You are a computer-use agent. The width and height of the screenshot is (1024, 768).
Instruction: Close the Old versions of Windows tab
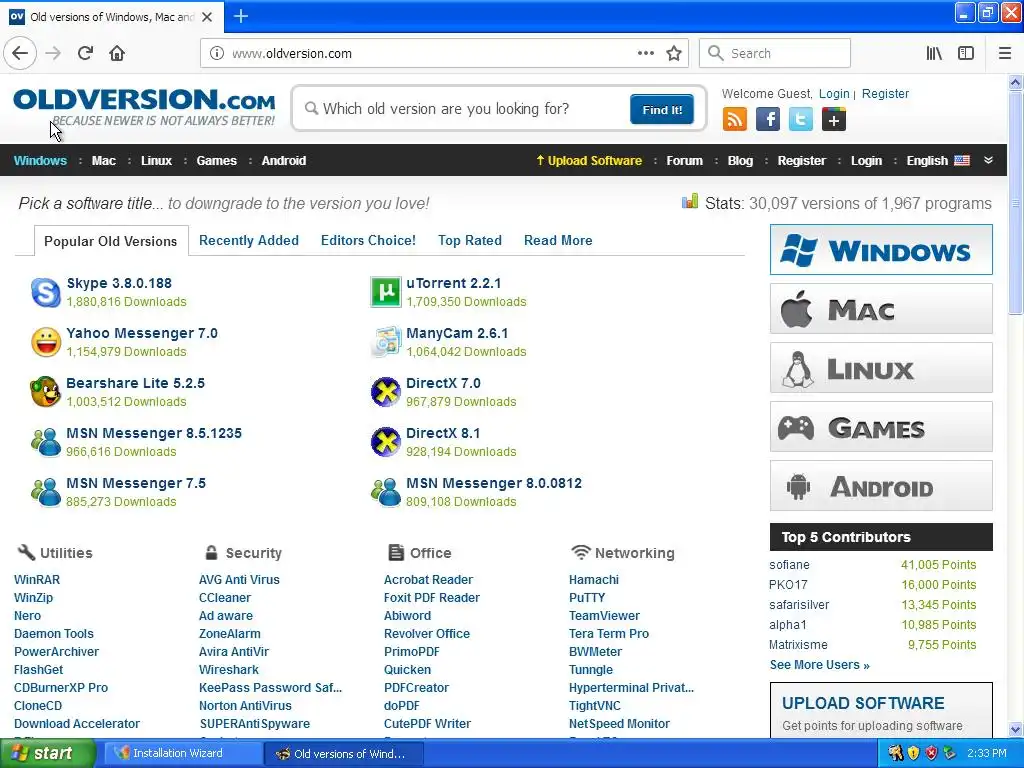point(207,17)
